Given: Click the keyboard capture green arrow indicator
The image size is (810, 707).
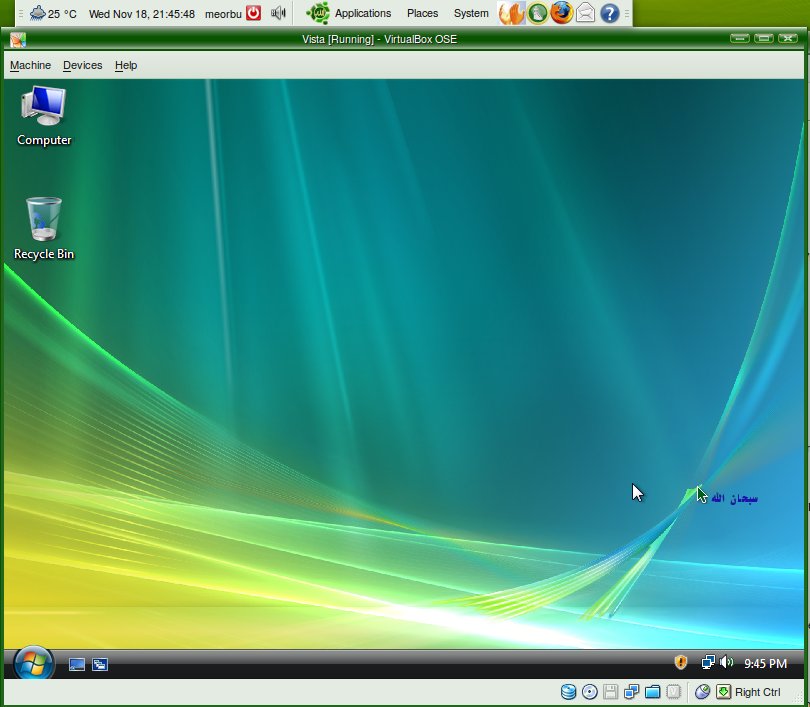Looking at the screenshot, I should [x=723, y=692].
